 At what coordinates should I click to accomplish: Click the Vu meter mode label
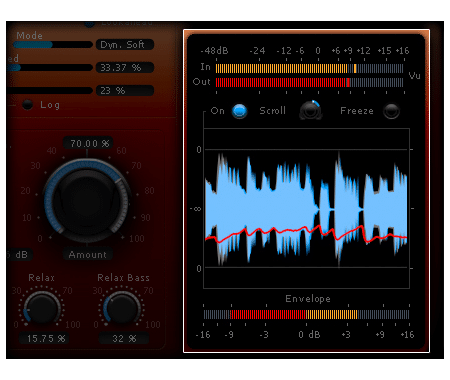414,76
